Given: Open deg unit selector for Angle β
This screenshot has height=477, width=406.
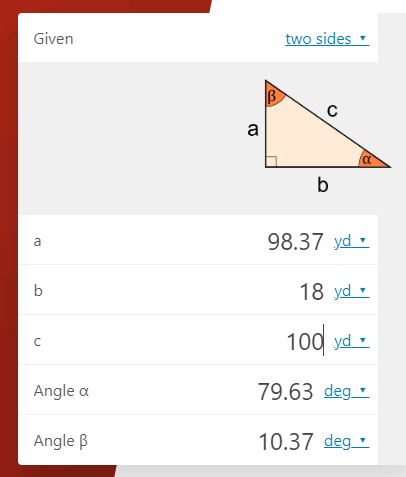Looking at the screenshot, I should pyautogui.click(x=346, y=441).
